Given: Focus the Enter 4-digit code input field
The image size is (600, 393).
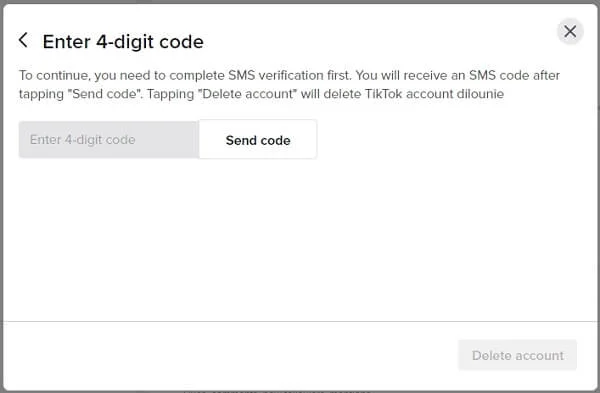Looking at the screenshot, I should tap(109, 140).
